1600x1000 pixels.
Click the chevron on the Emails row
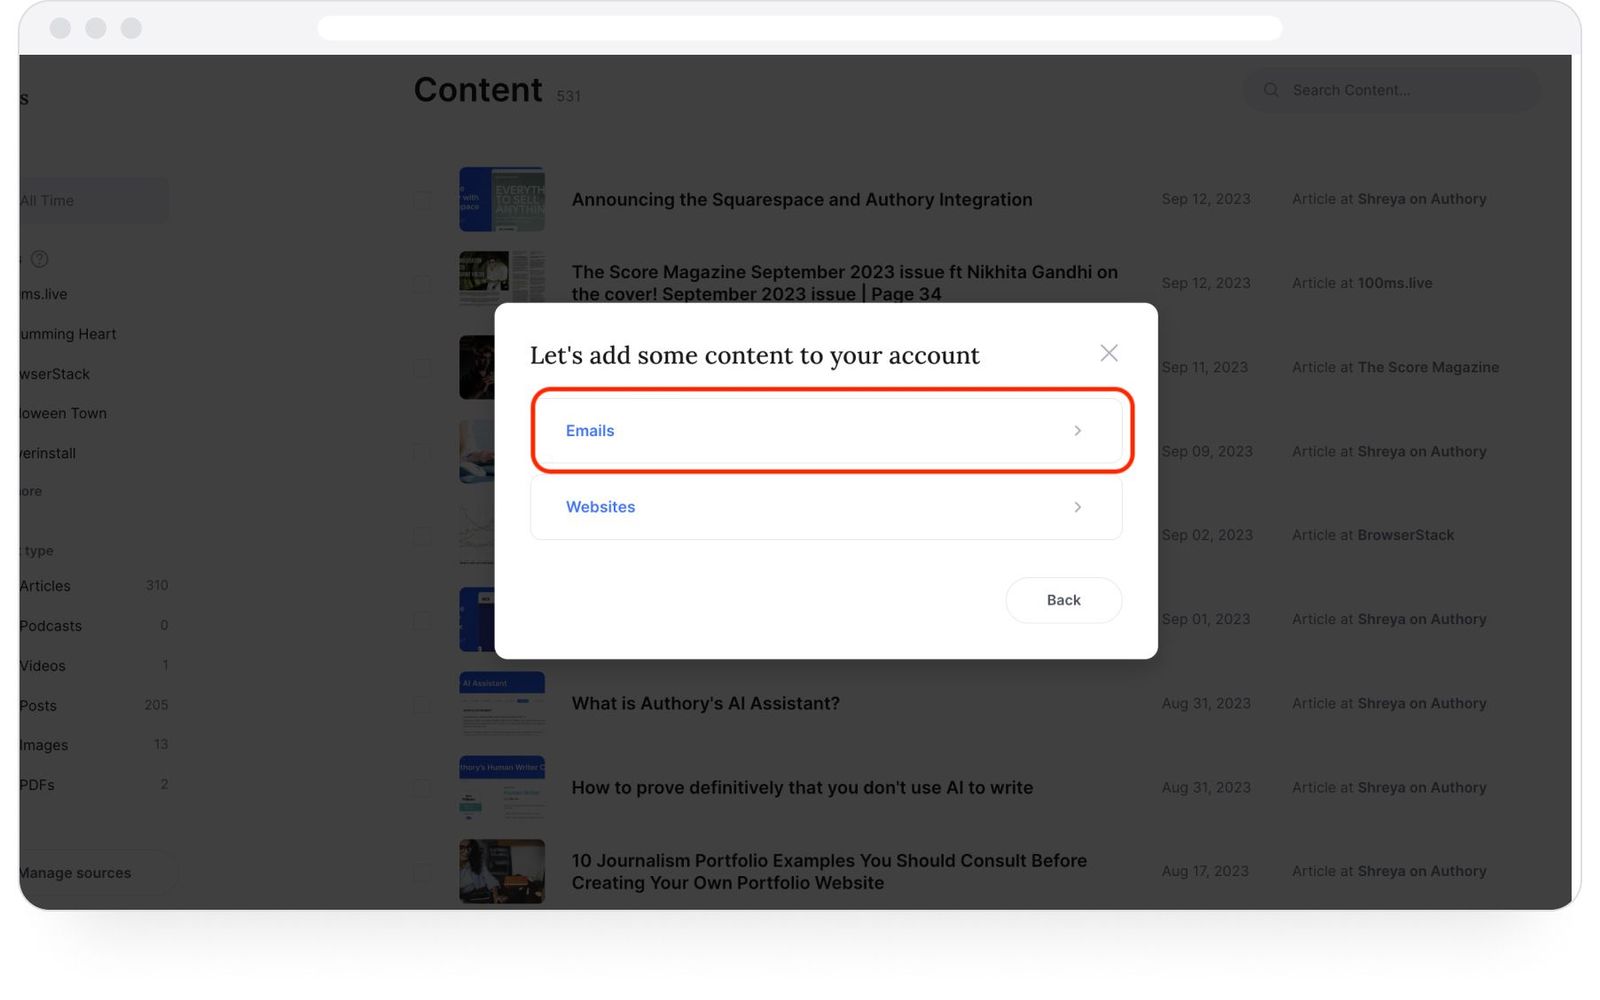1077,430
